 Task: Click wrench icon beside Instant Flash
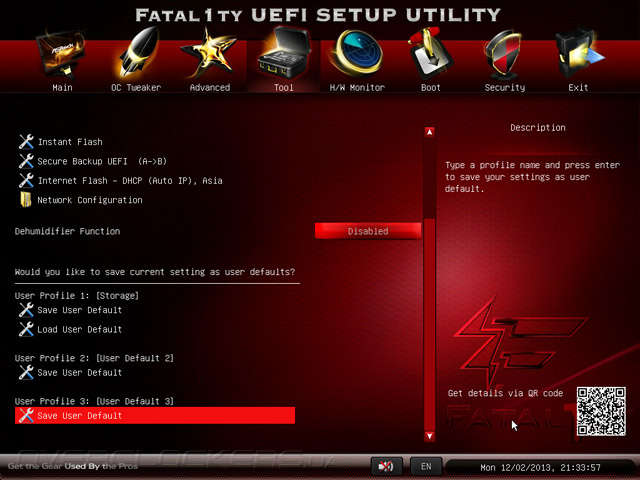(26, 142)
